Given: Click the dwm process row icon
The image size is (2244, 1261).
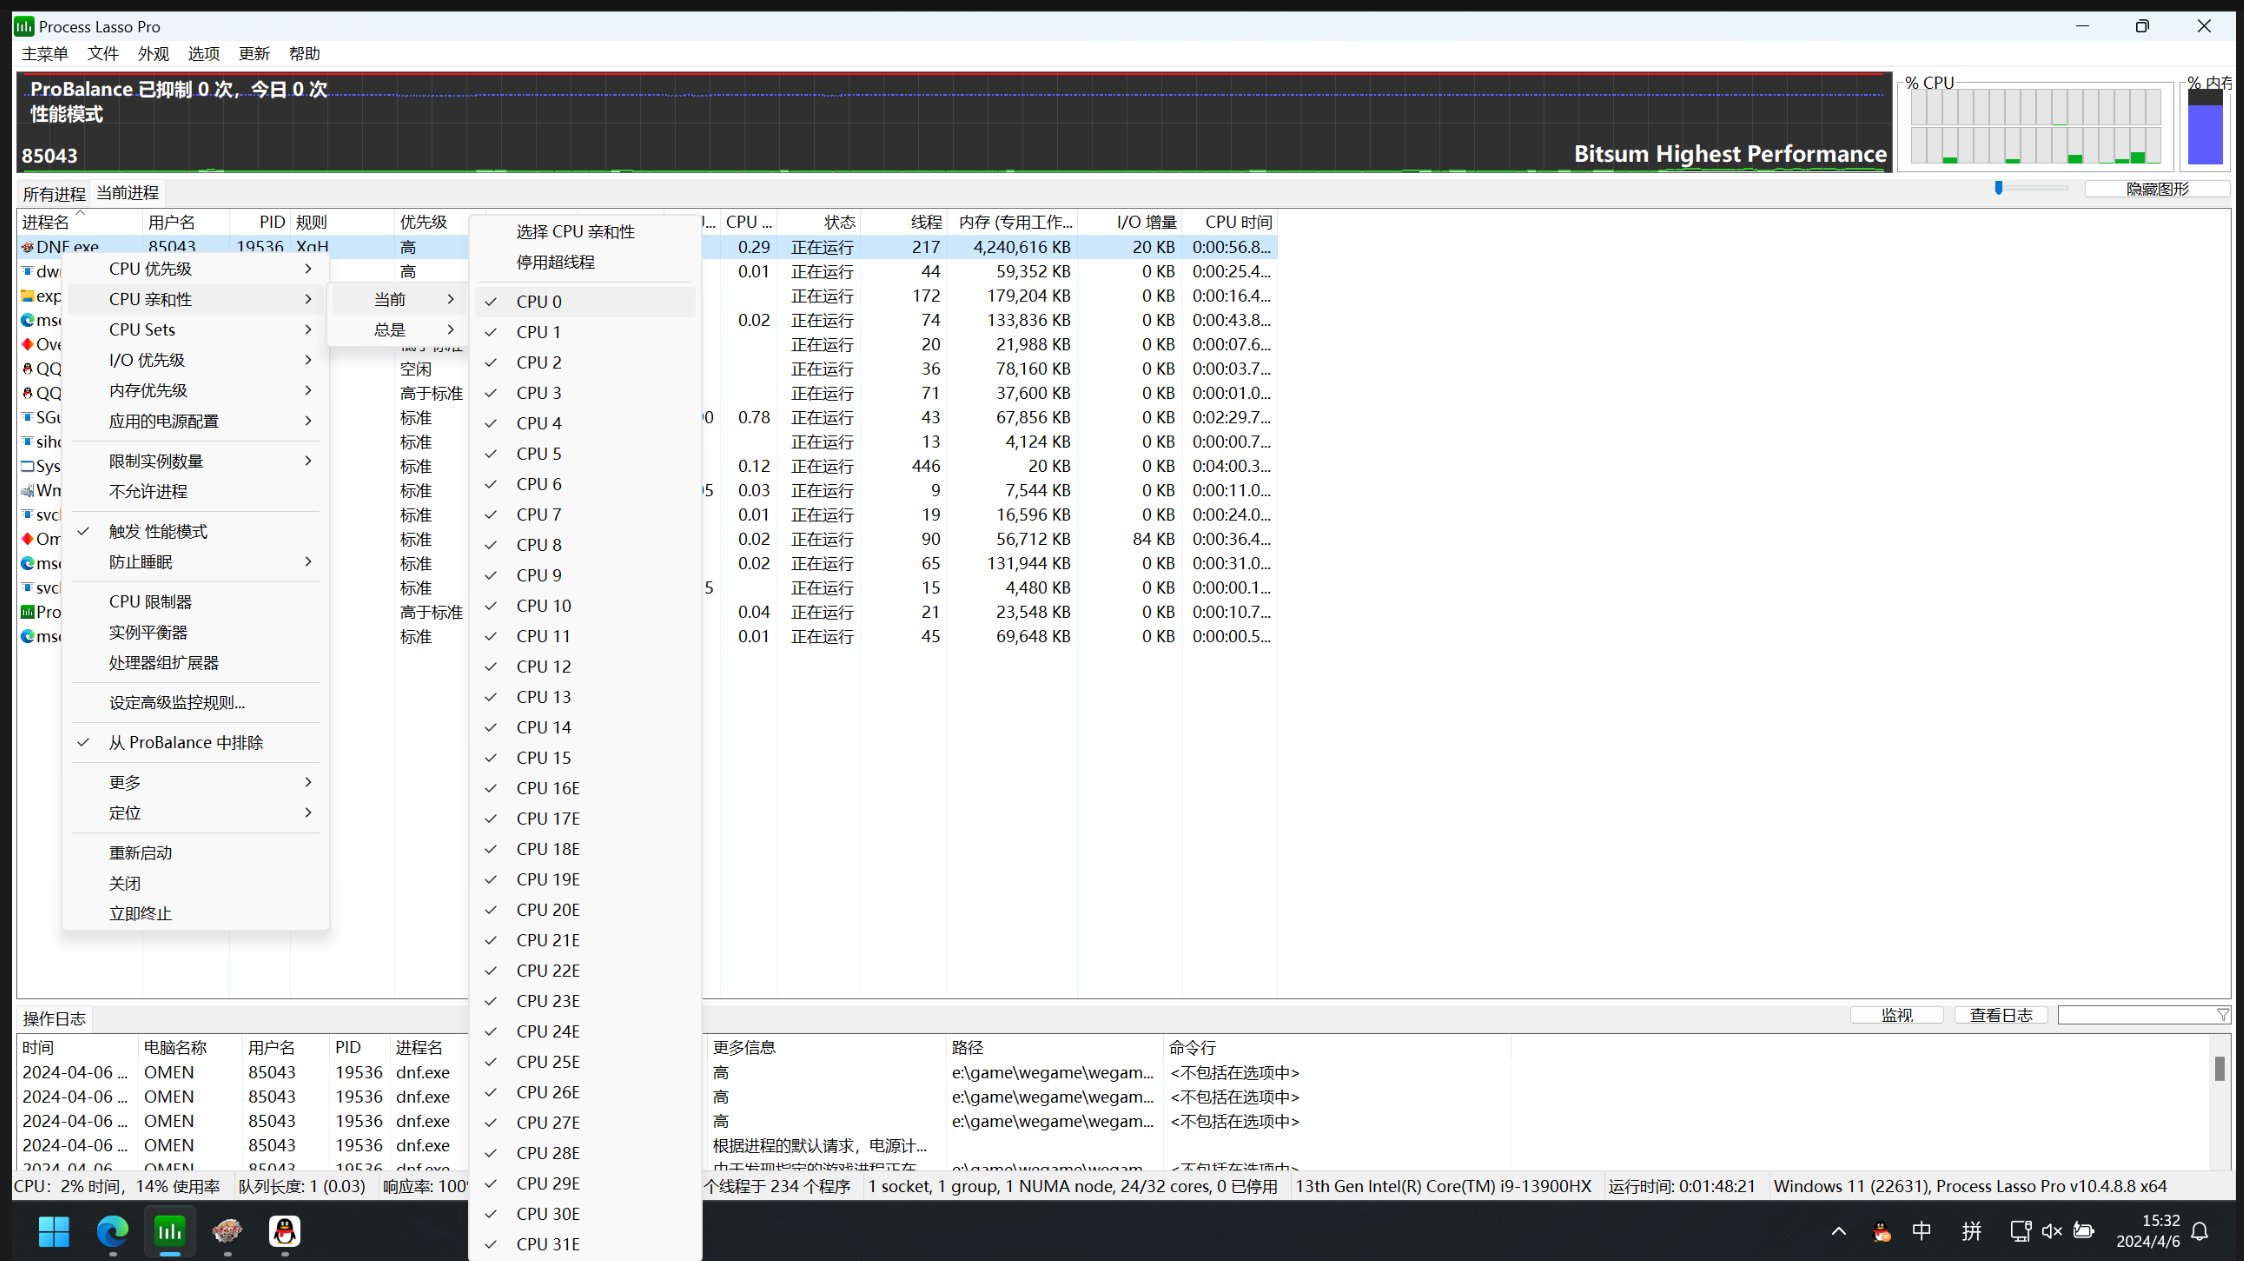Looking at the screenshot, I should 28,271.
